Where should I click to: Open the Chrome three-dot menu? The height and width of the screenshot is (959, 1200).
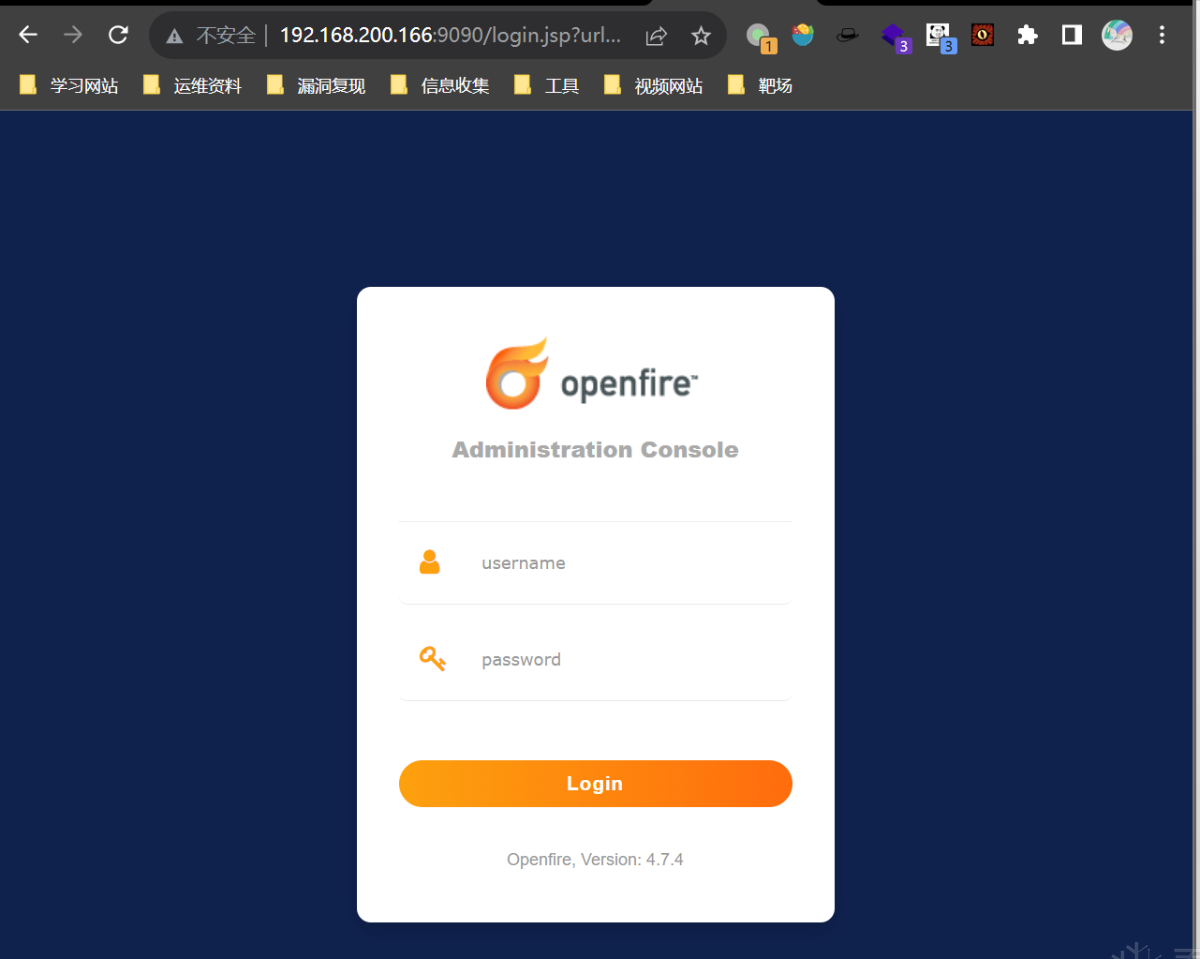click(1162, 35)
